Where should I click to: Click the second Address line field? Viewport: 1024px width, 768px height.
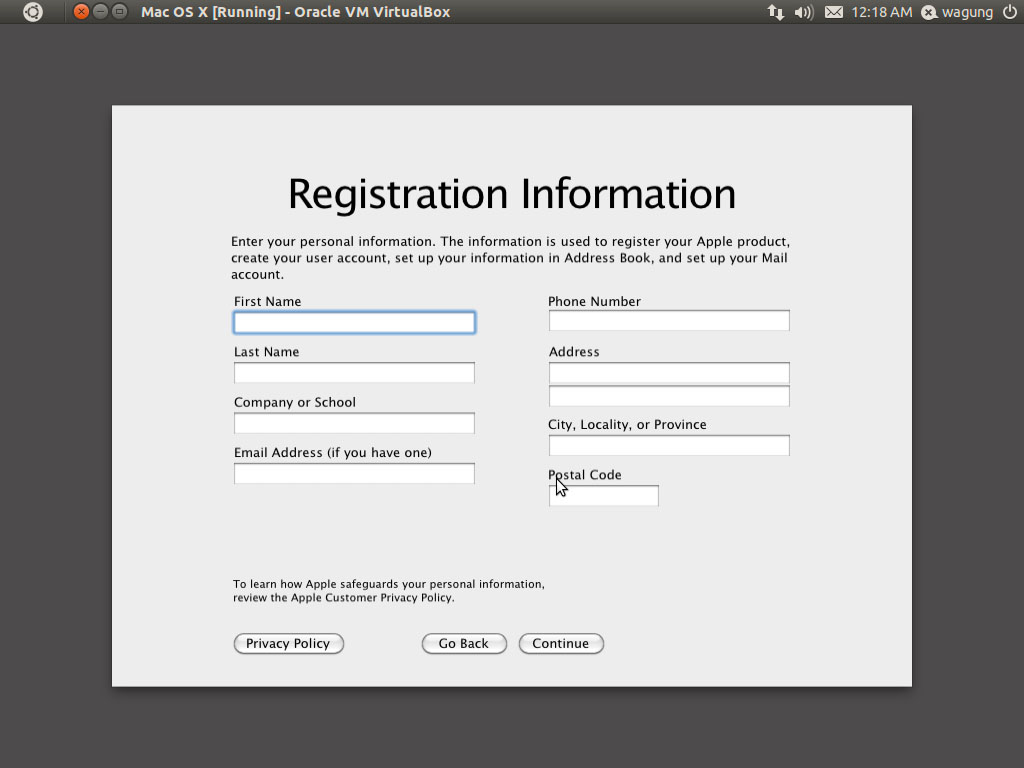(669, 396)
